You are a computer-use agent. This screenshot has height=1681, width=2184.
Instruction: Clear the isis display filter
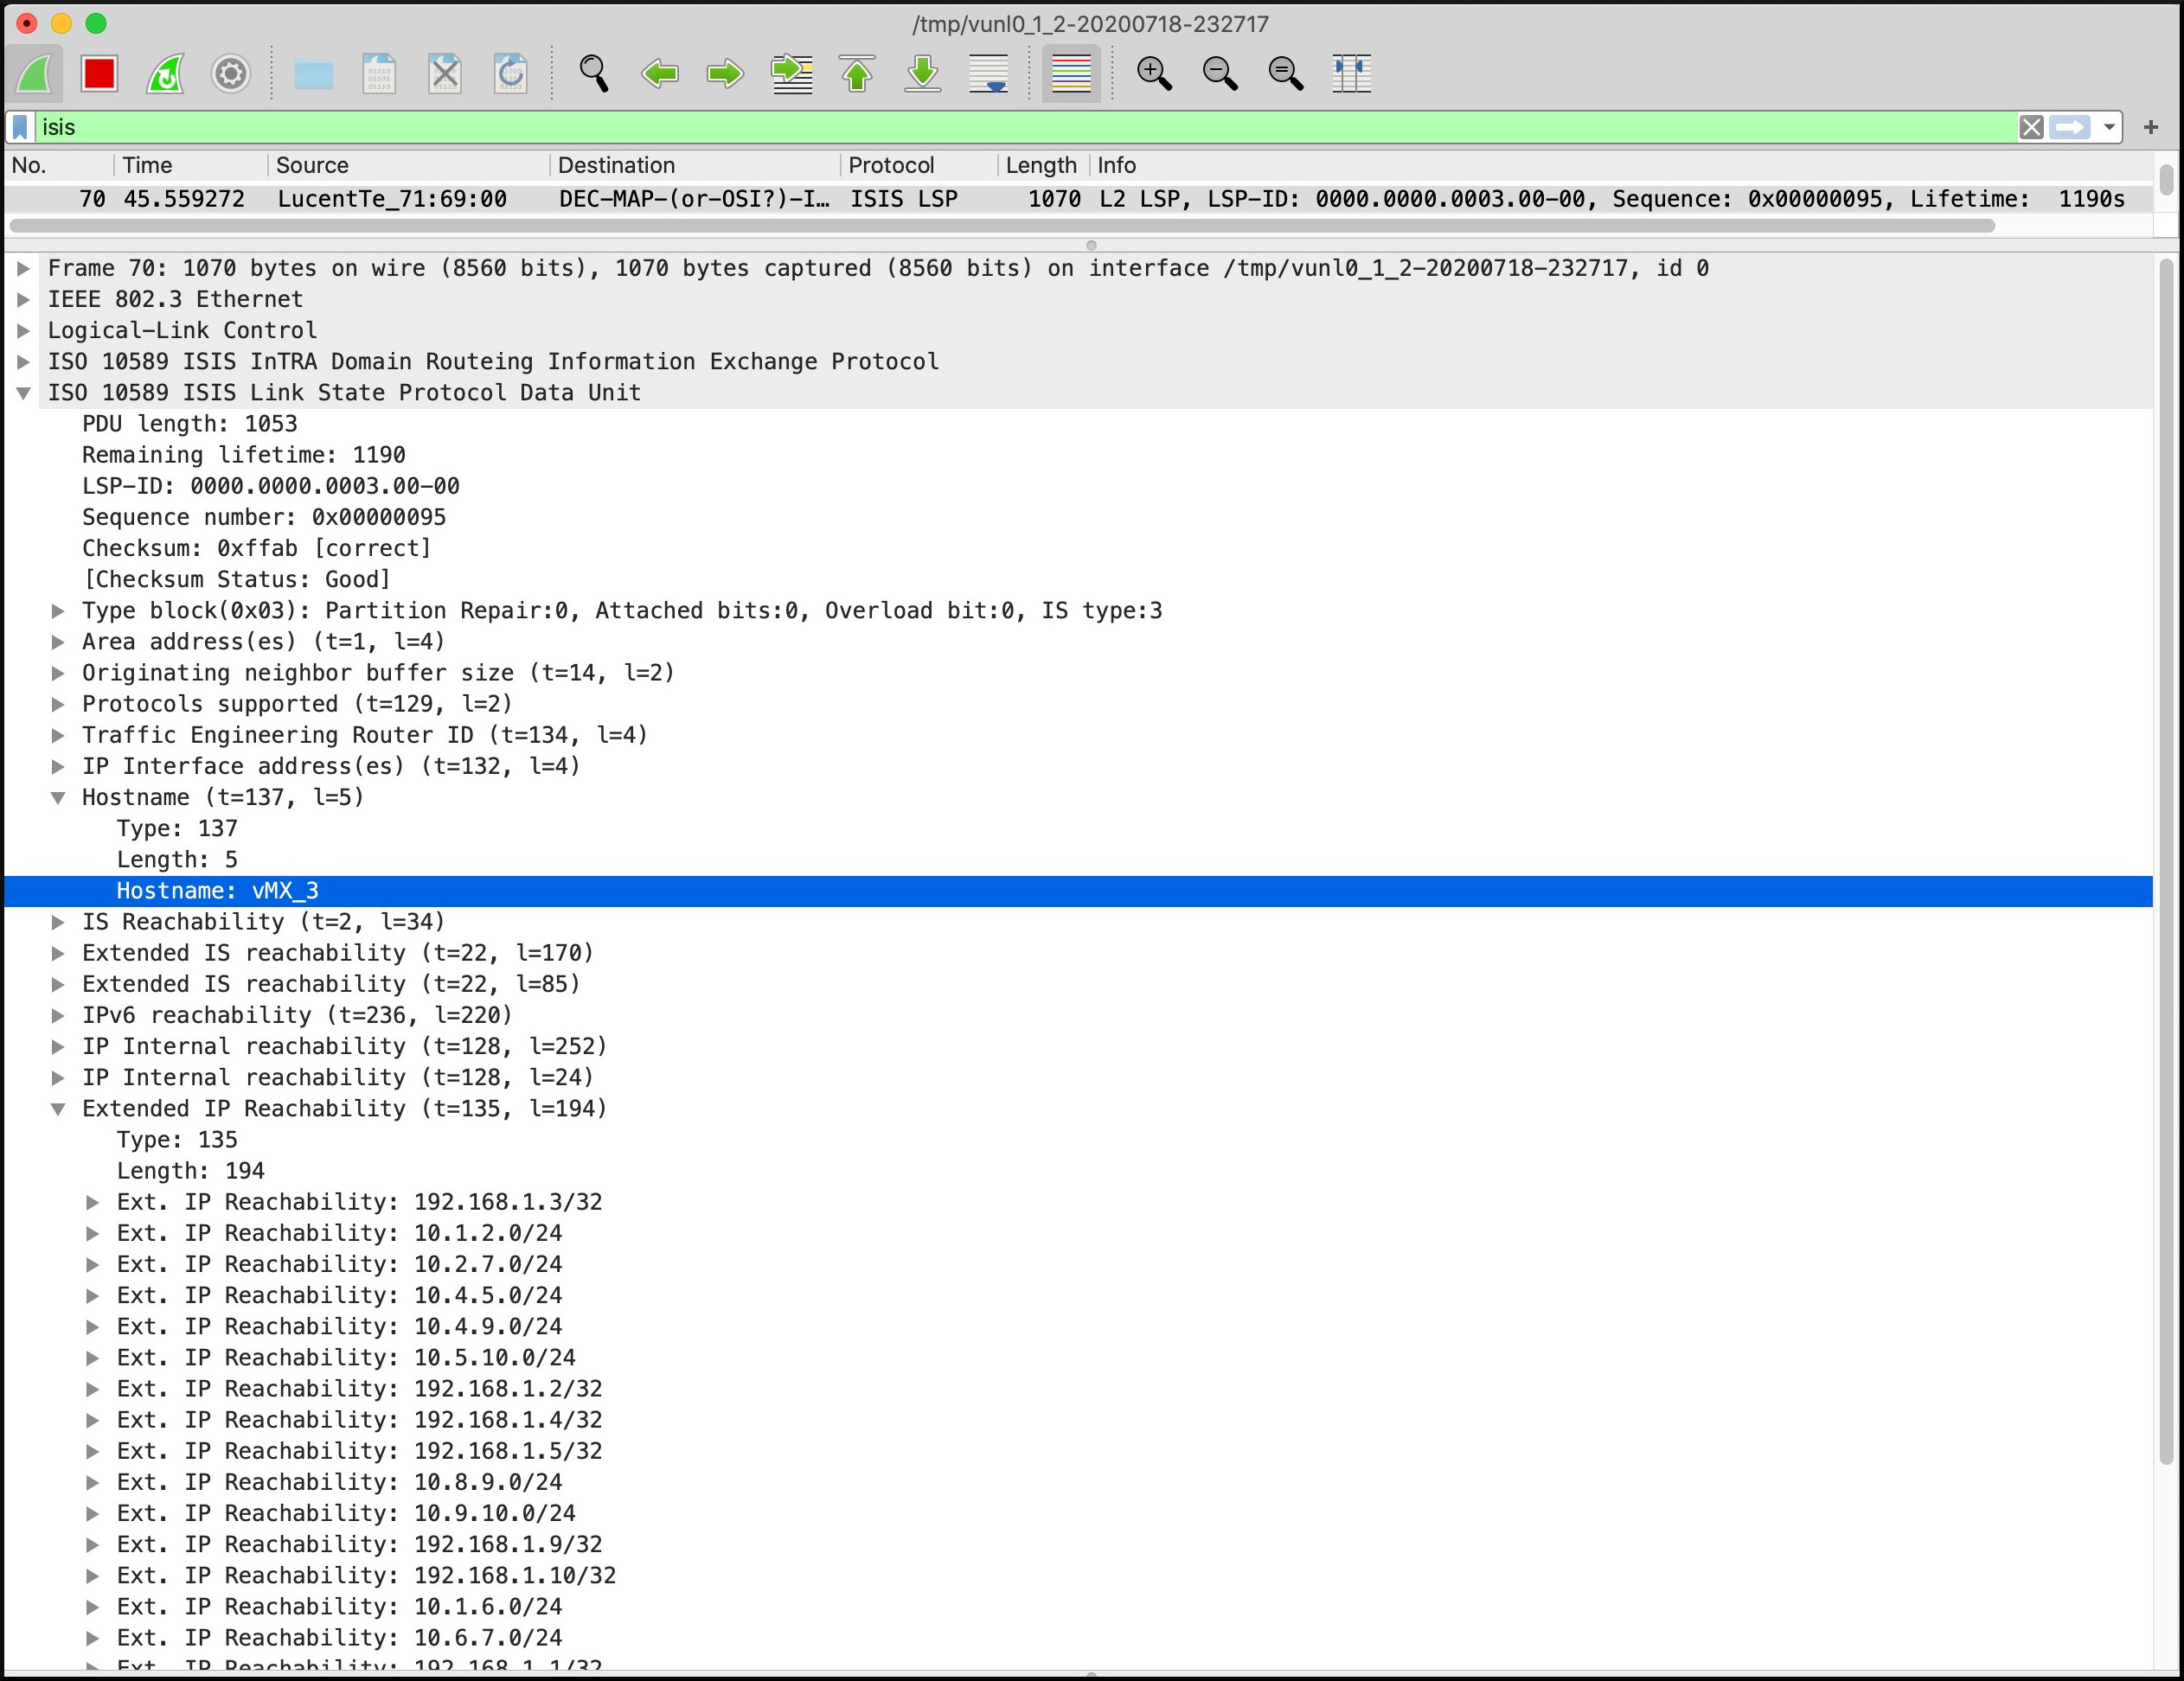[x=2031, y=127]
